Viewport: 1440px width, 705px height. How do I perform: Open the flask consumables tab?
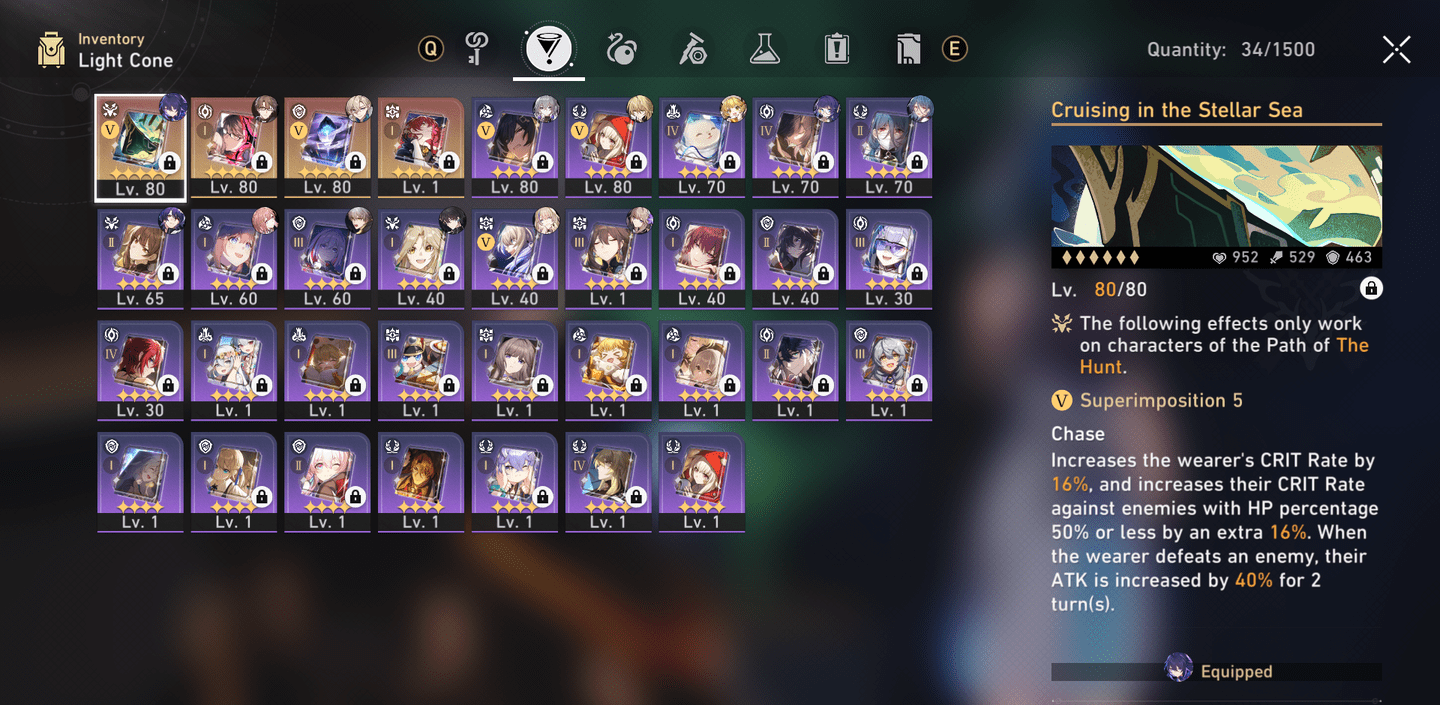765,49
